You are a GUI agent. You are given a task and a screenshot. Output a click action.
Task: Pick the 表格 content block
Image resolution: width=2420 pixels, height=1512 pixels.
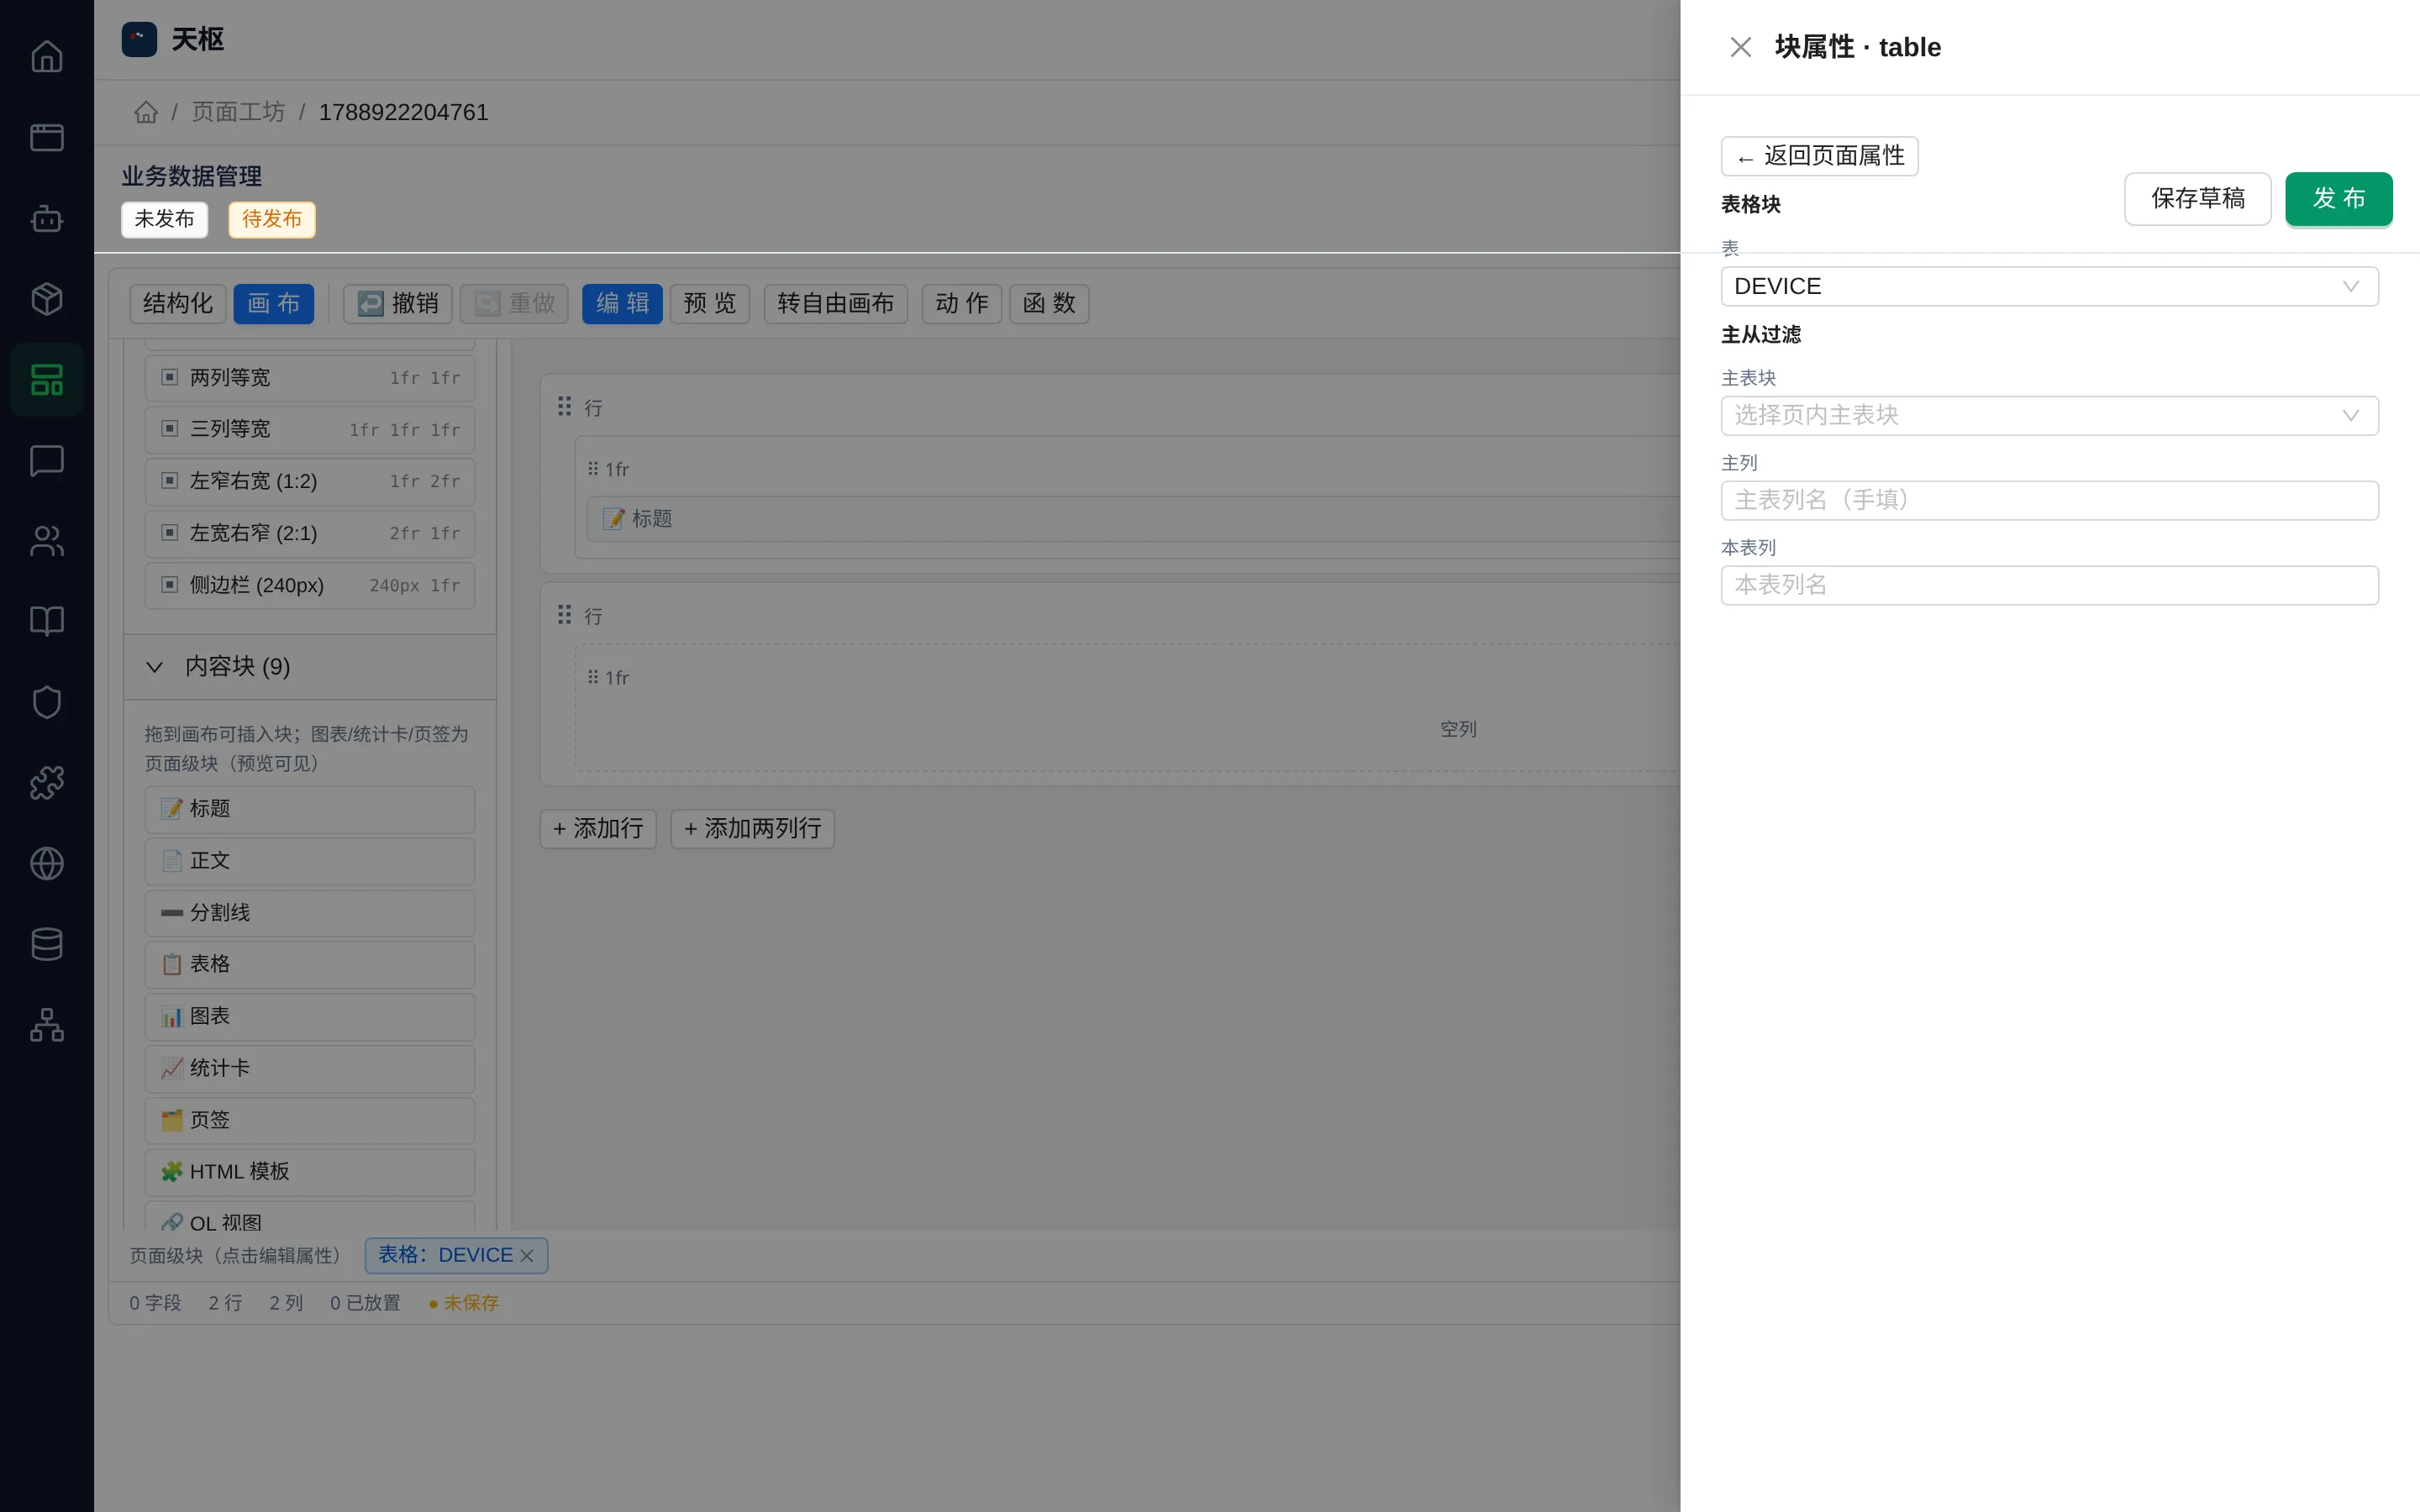(310, 964)
